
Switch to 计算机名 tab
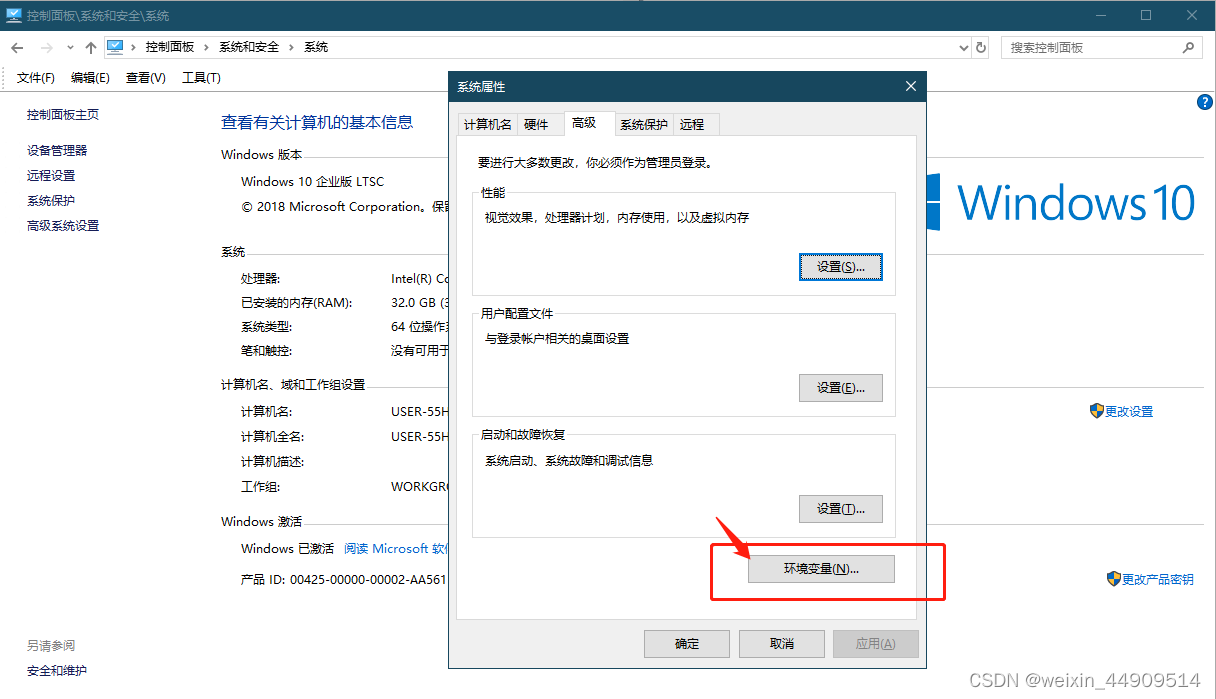[487, 124]
